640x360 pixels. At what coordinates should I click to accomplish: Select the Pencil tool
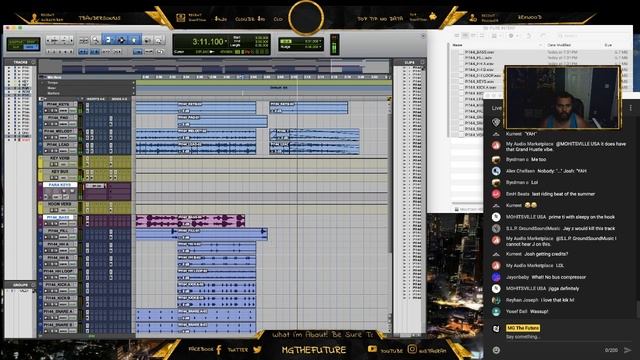[x=158, y=40]
